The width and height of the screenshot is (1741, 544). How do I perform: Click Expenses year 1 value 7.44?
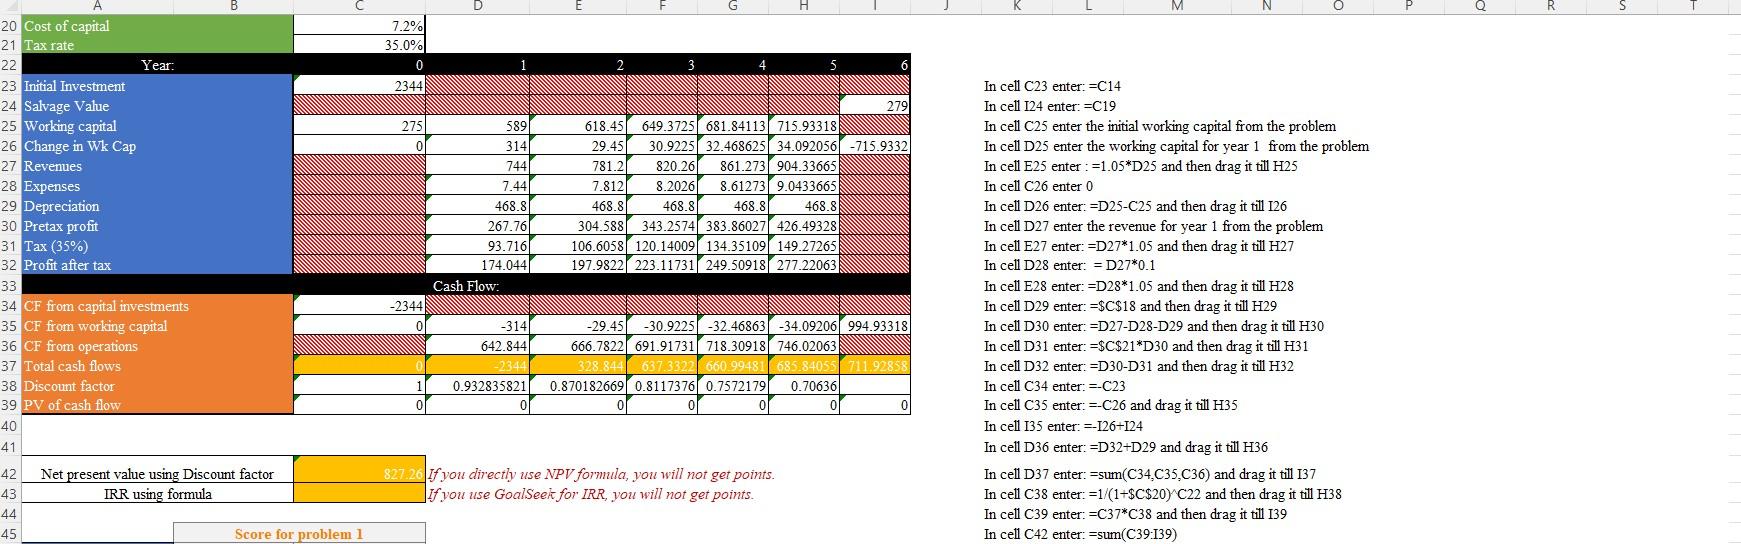(x=478, y=186)
